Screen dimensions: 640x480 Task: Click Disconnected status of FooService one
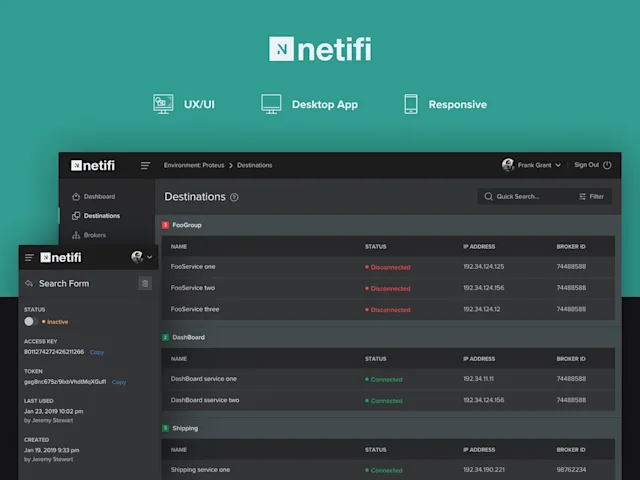(x=388, y=267)
